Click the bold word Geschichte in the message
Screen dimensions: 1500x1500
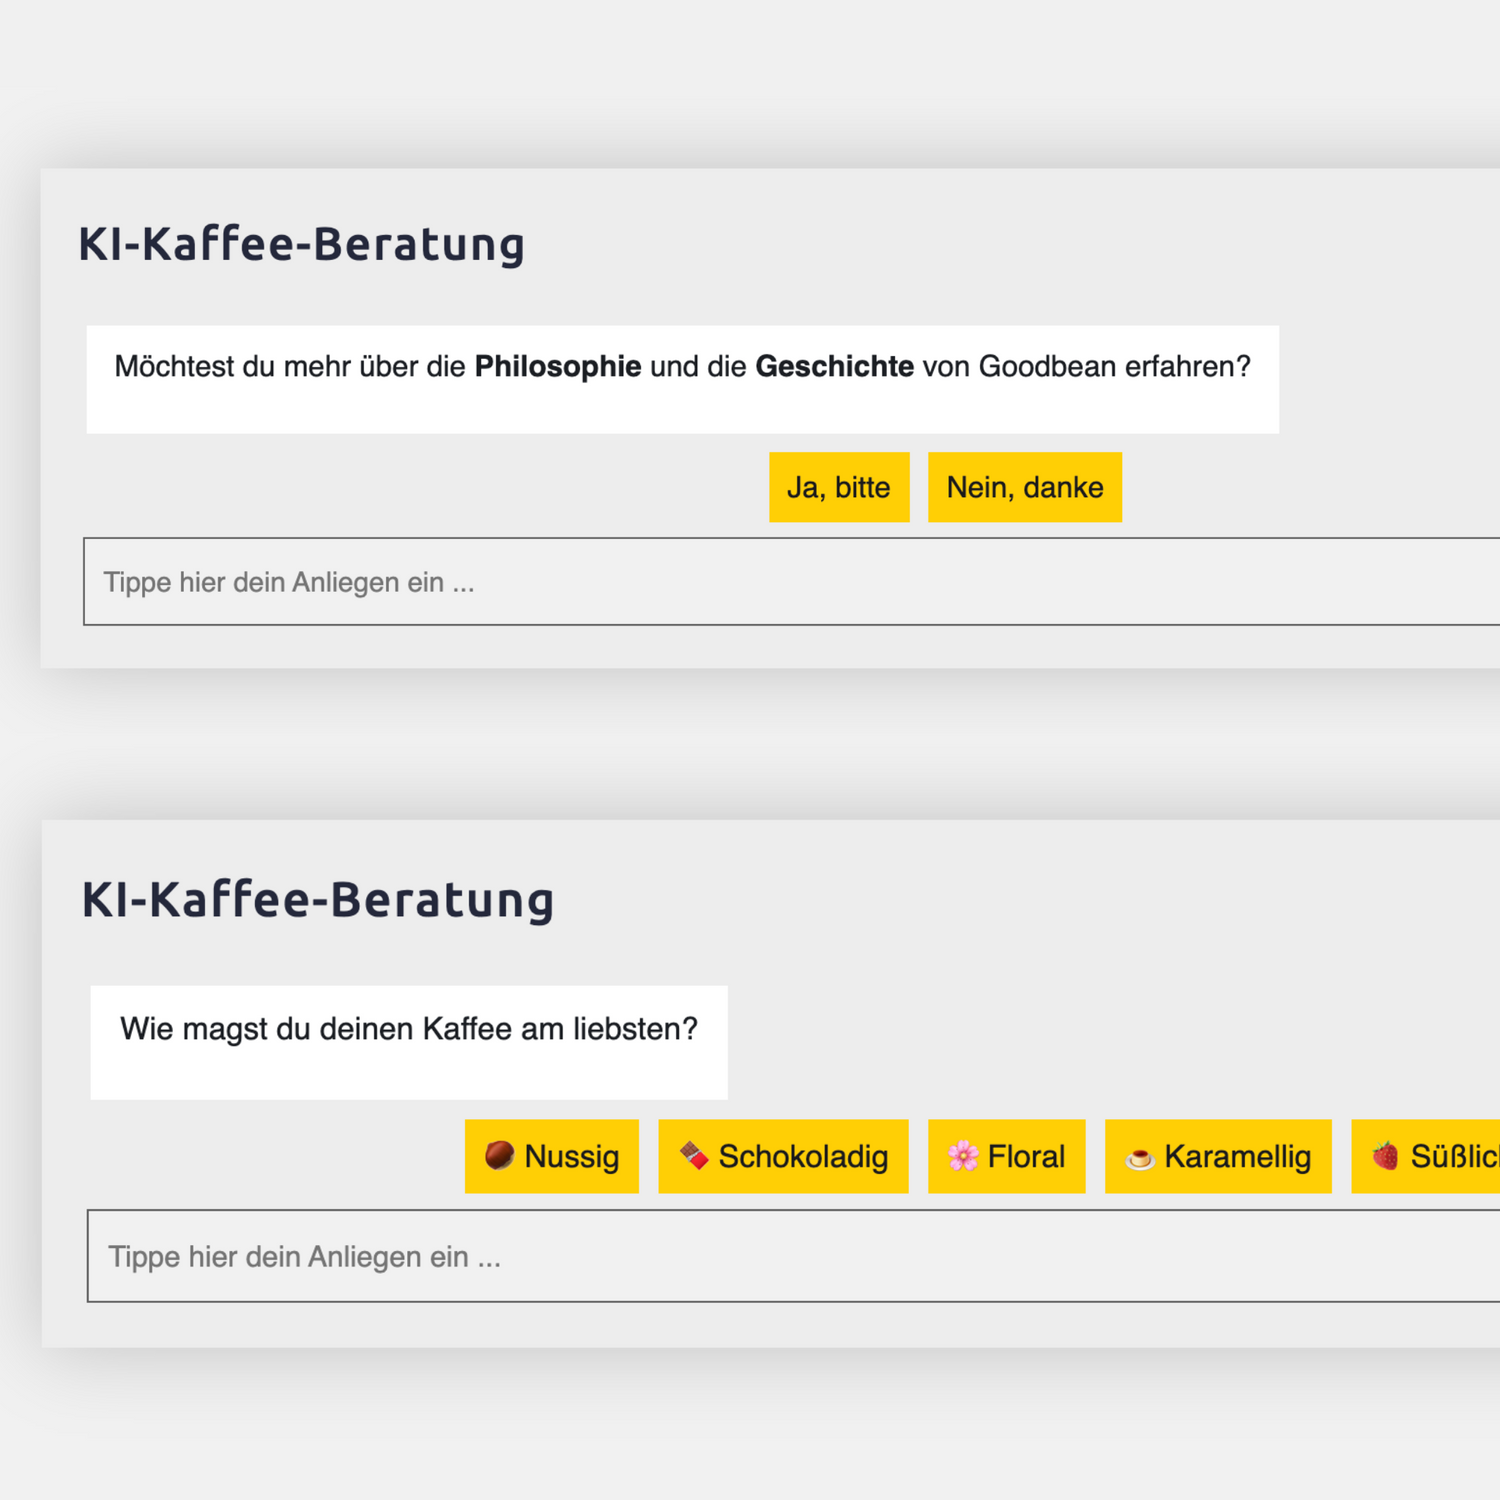click(834, 367)
